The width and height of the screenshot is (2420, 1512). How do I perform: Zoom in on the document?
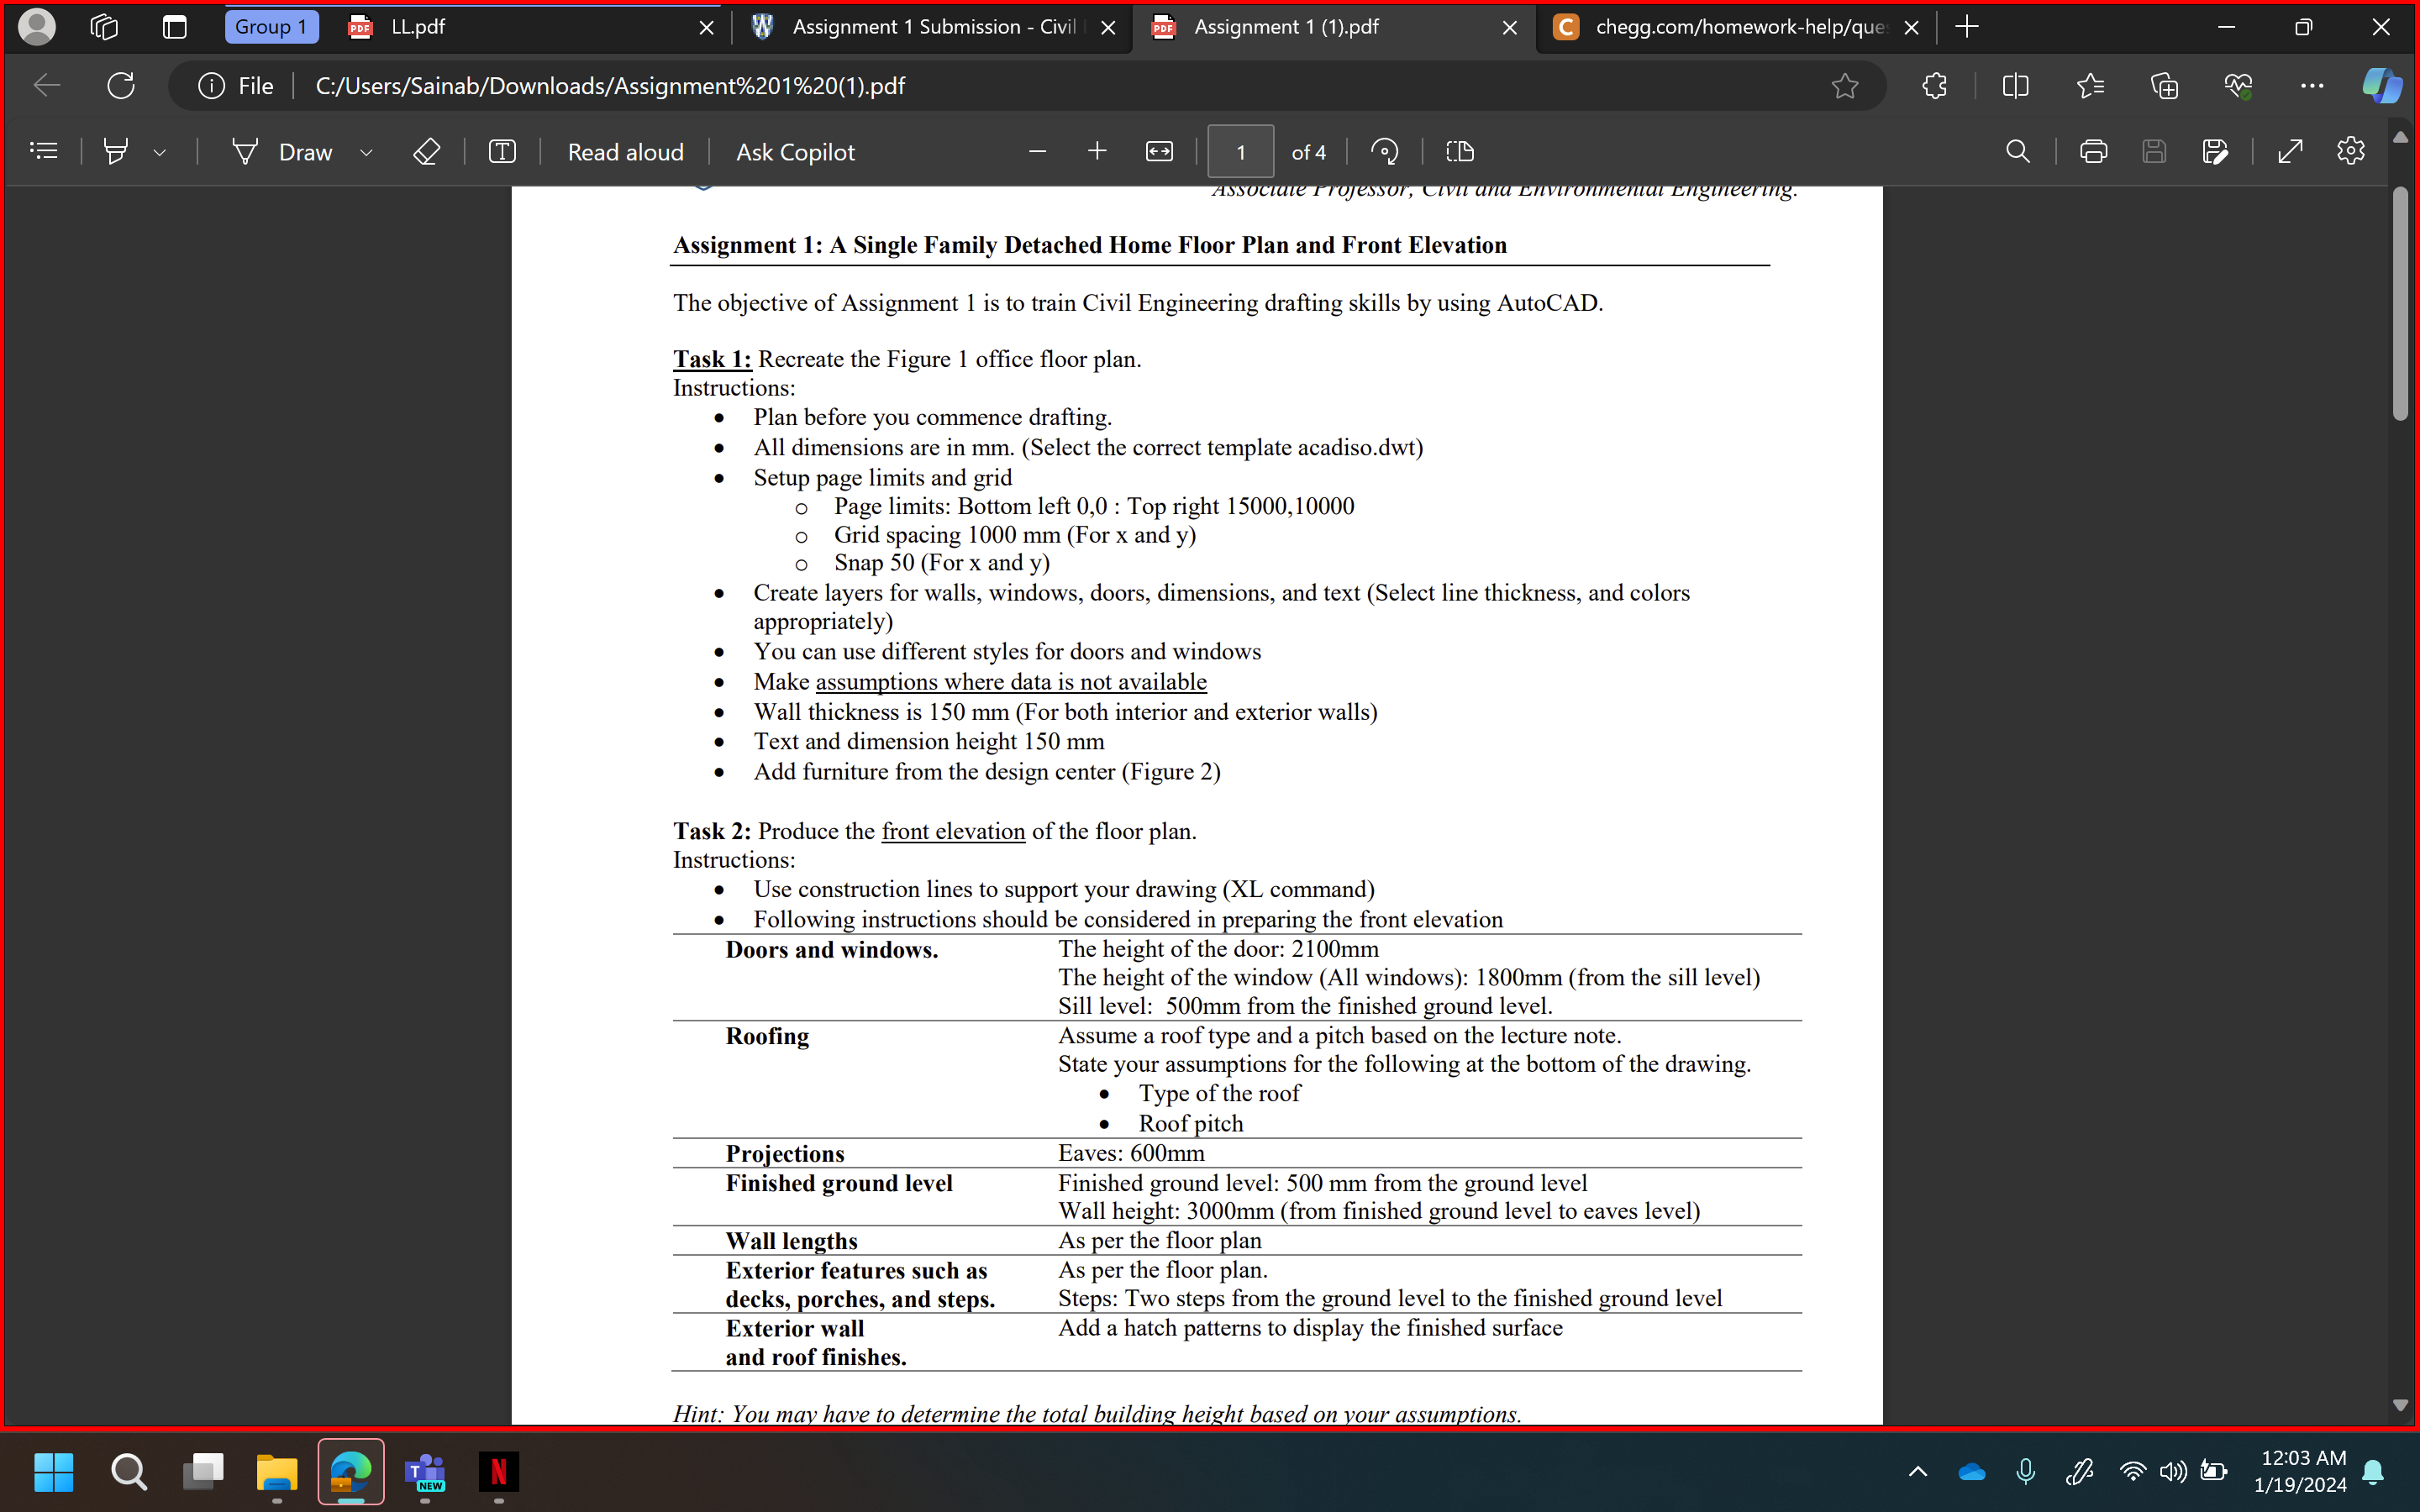1096,151
